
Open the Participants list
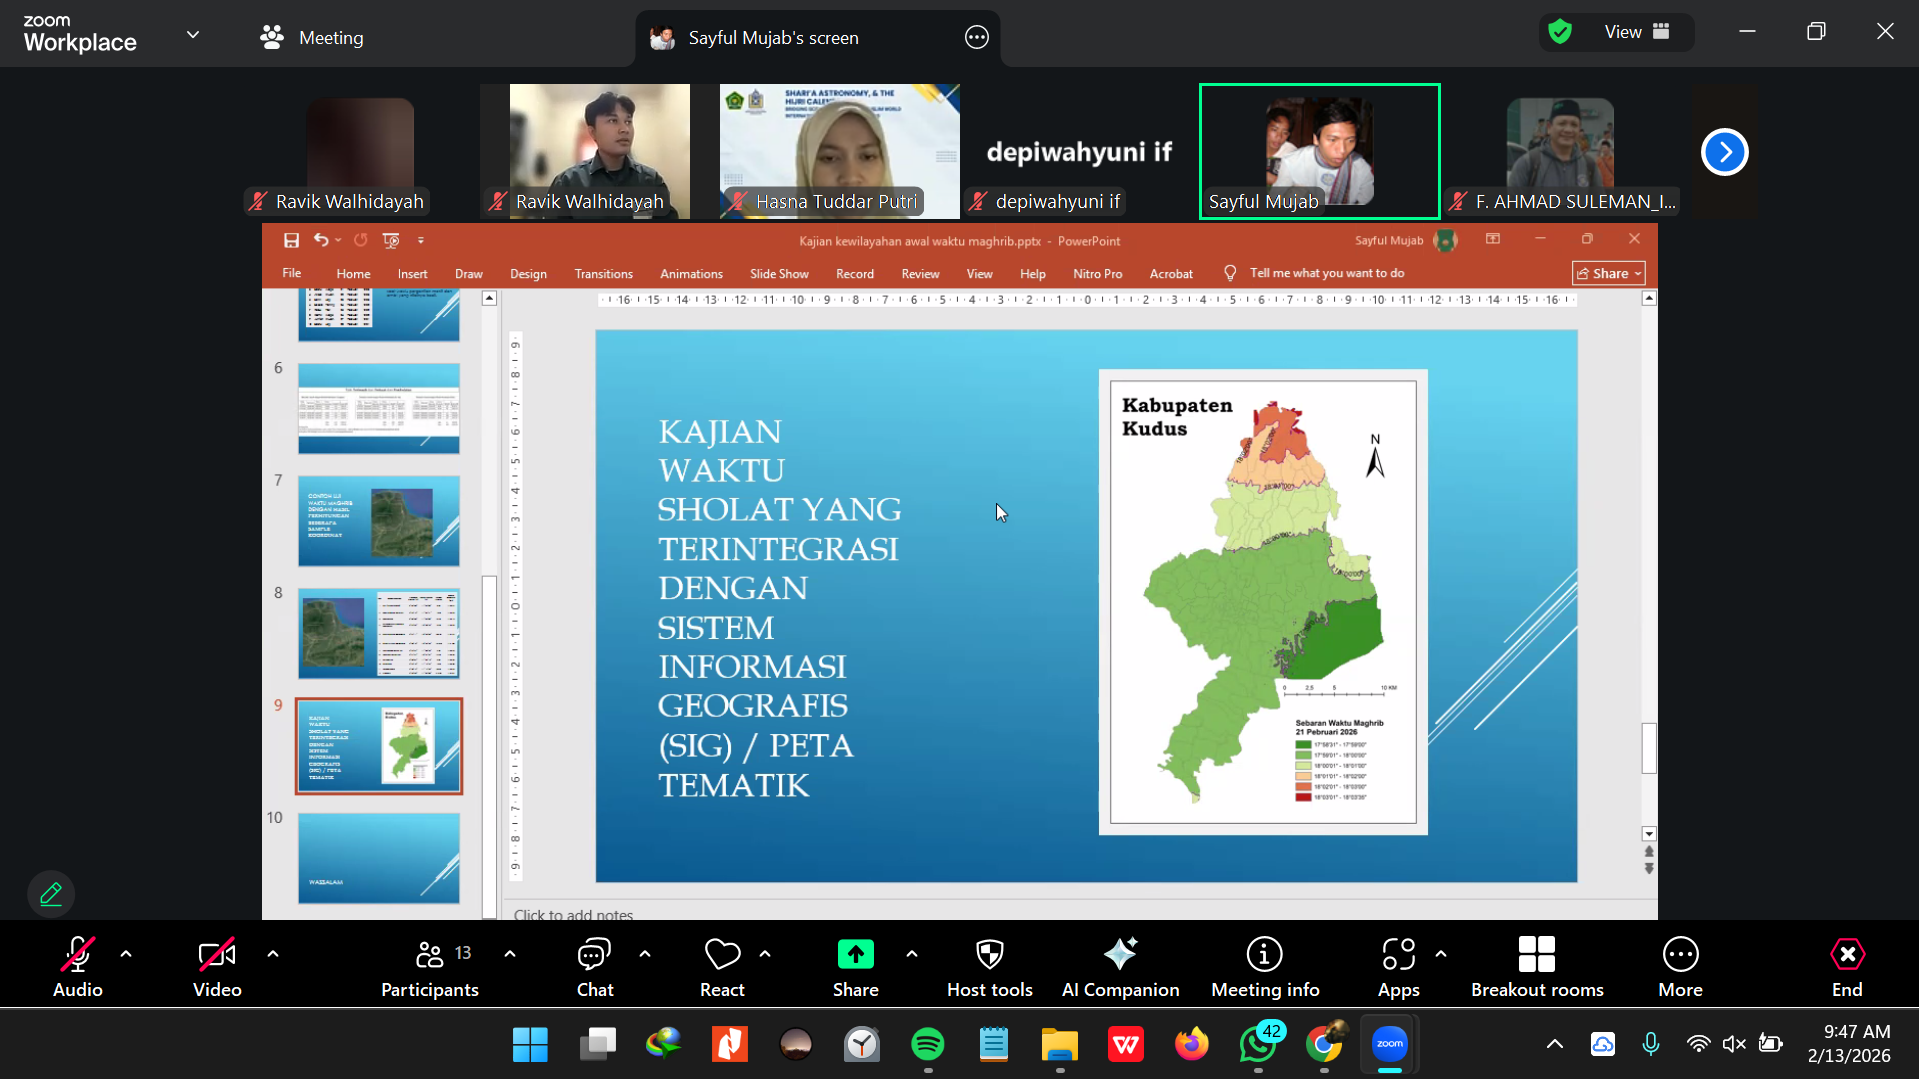[x=430, y=966]
